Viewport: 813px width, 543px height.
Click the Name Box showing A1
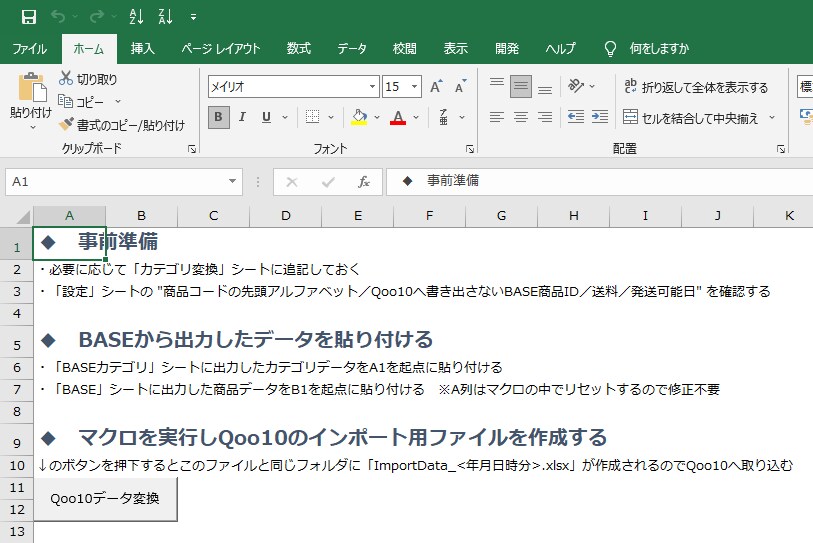pyautogui.click(x=117, y=182)
